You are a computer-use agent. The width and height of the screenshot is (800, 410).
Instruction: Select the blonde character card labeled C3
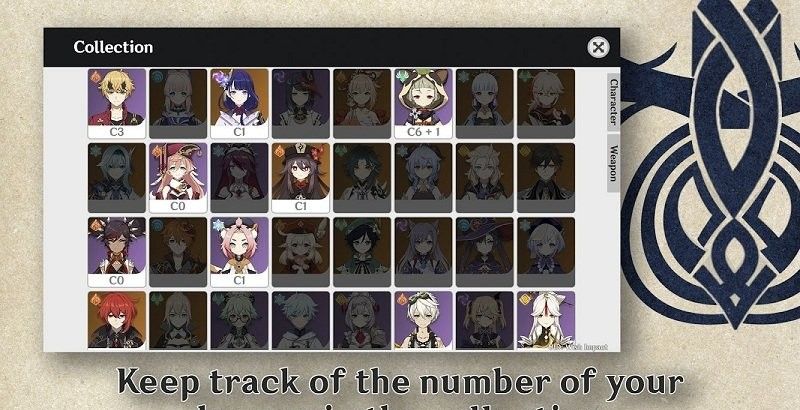click(x=116, y=104)
